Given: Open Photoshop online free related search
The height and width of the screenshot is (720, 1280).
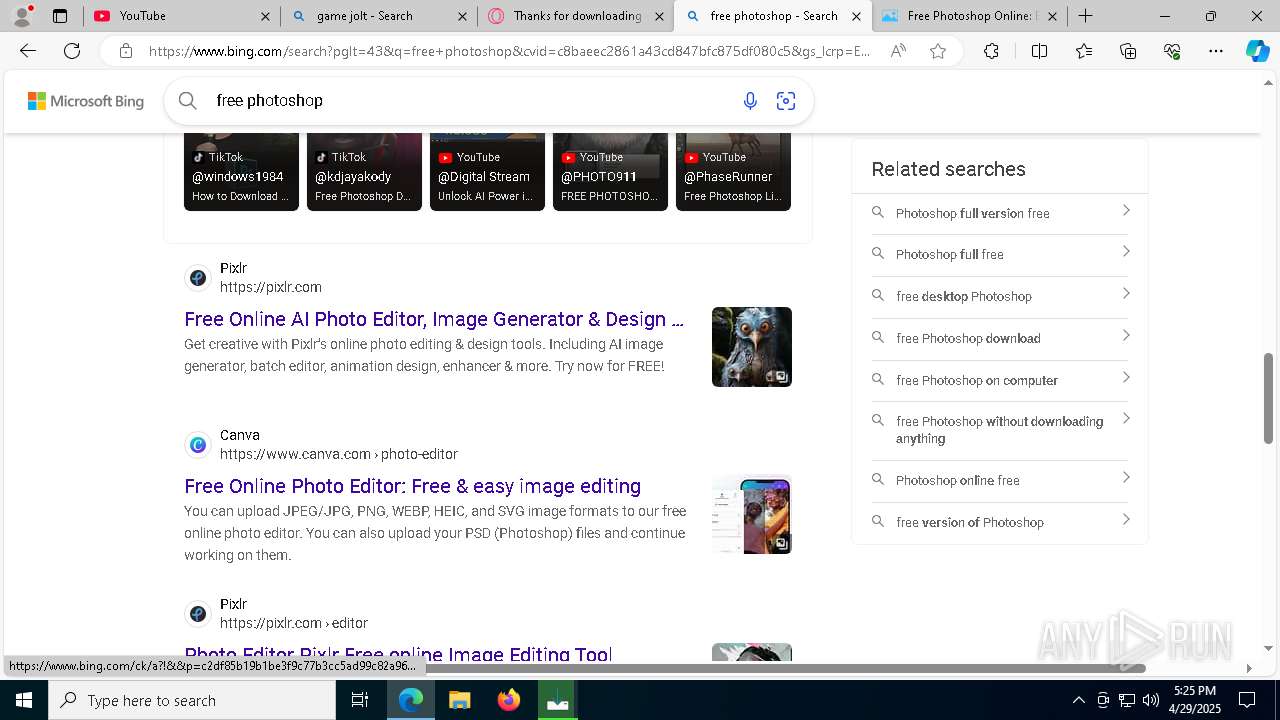Looking at the screenshot, I should (x=1000, y=480).
